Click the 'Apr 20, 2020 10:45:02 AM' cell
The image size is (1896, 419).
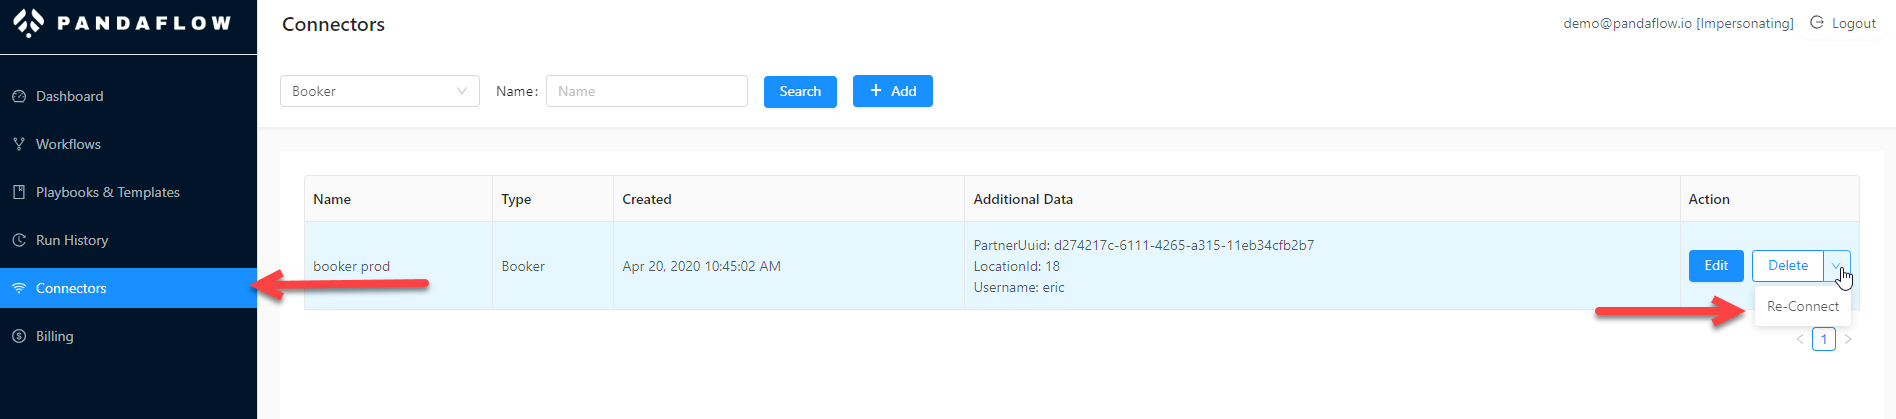[789, 266]
